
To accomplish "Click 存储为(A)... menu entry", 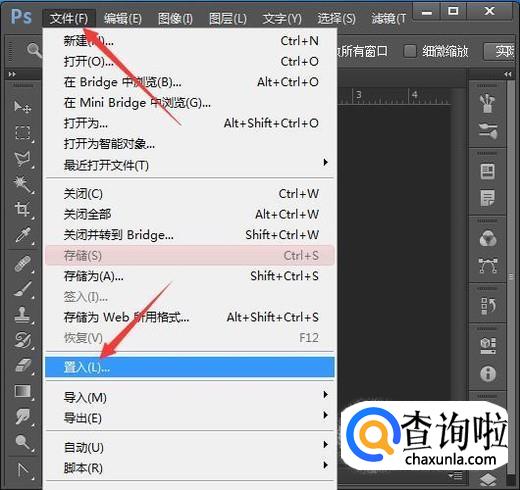I will pos(190,276).
